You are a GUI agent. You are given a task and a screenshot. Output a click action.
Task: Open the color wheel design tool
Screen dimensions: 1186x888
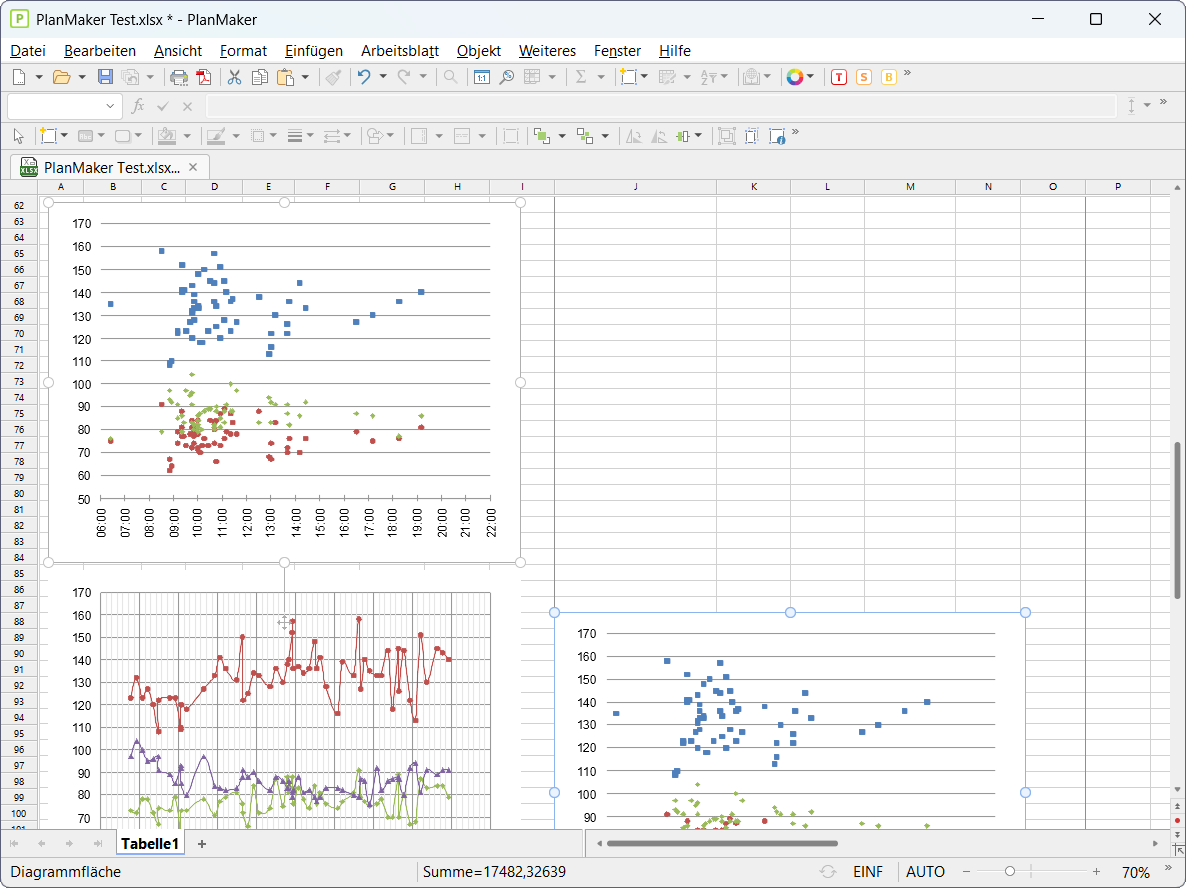click(x=794, y=77)
